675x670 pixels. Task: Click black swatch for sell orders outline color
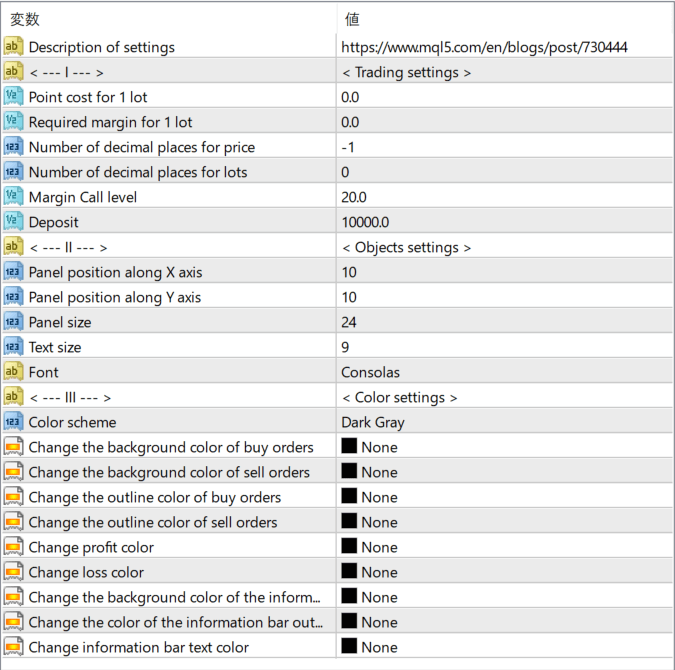tap(349, 522)
